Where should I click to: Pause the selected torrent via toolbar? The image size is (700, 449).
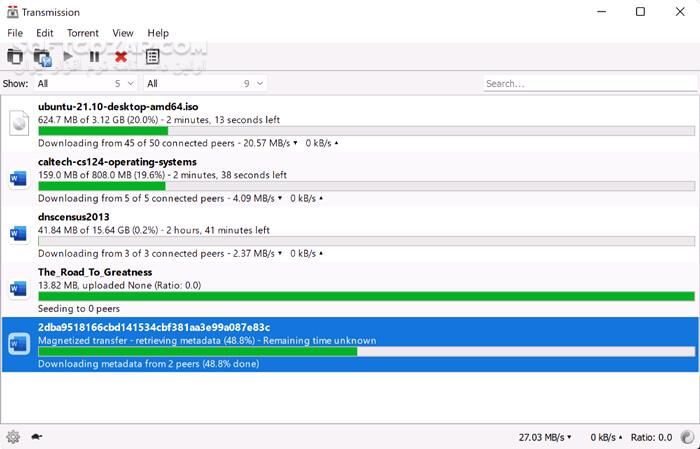tap(95, 57)
